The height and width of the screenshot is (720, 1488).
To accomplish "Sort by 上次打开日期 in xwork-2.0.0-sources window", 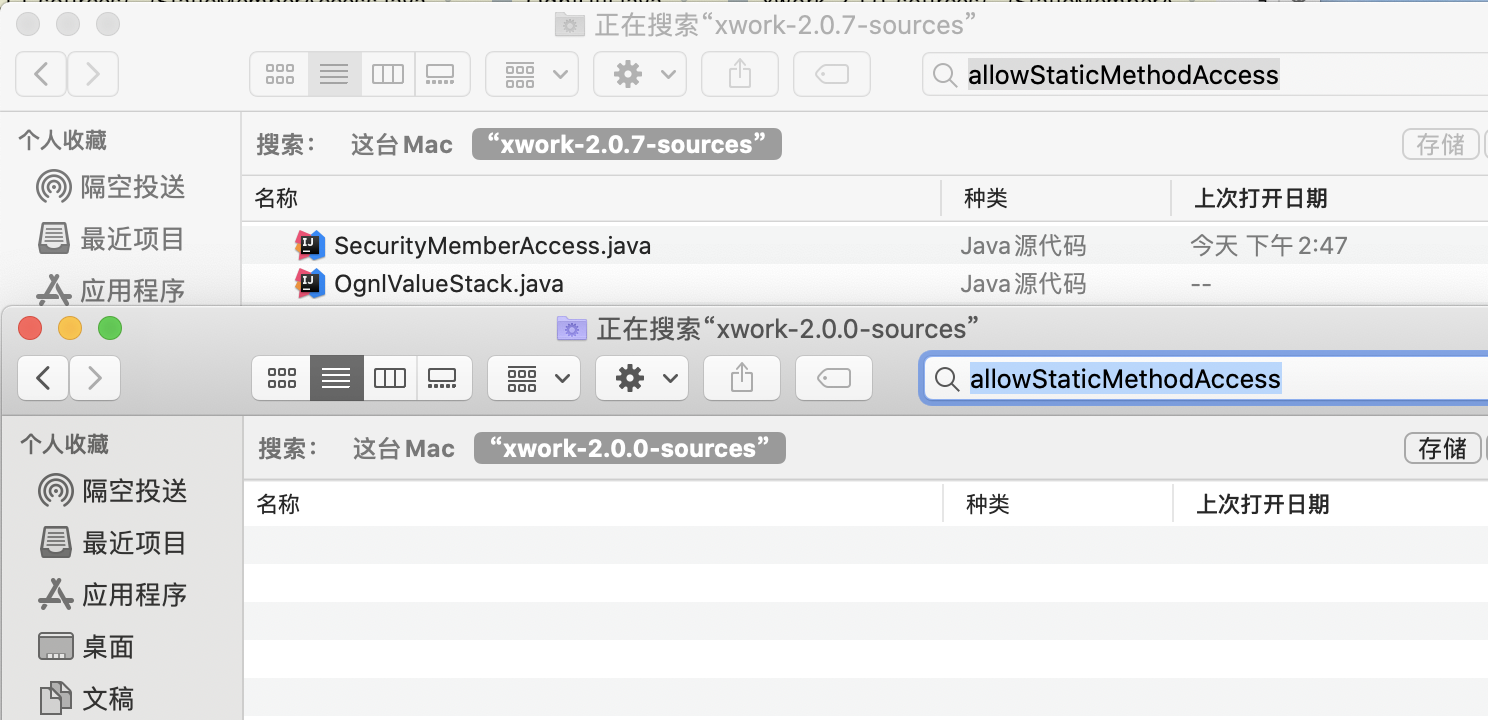I will (1331, 504).
